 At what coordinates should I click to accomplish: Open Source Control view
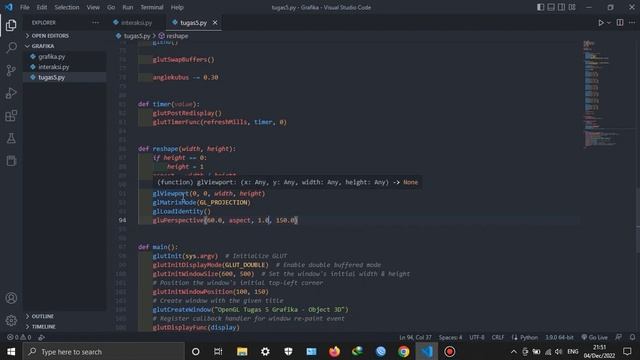pos(11,70)
